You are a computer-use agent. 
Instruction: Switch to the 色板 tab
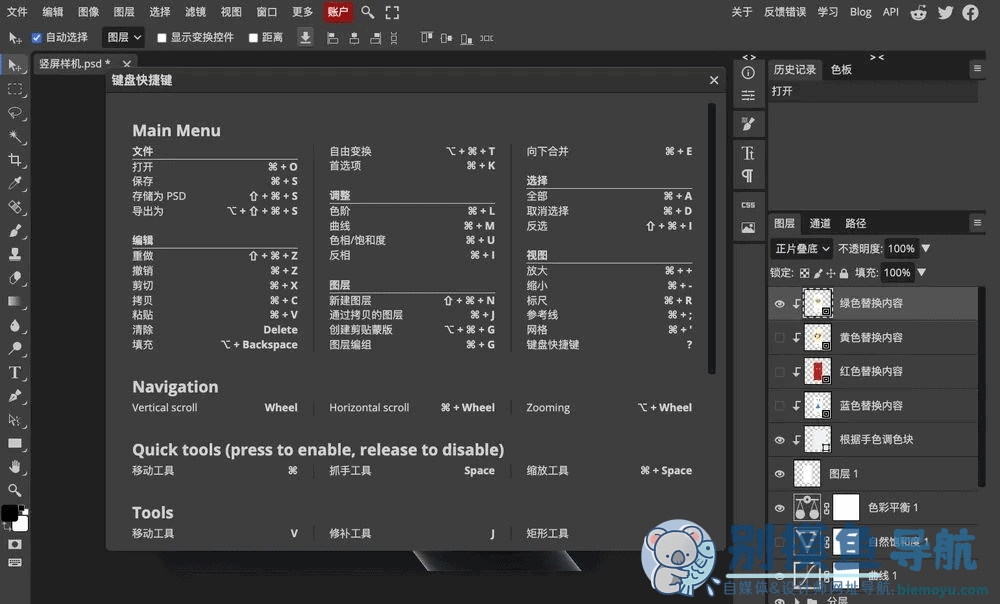tap(841, 70)
